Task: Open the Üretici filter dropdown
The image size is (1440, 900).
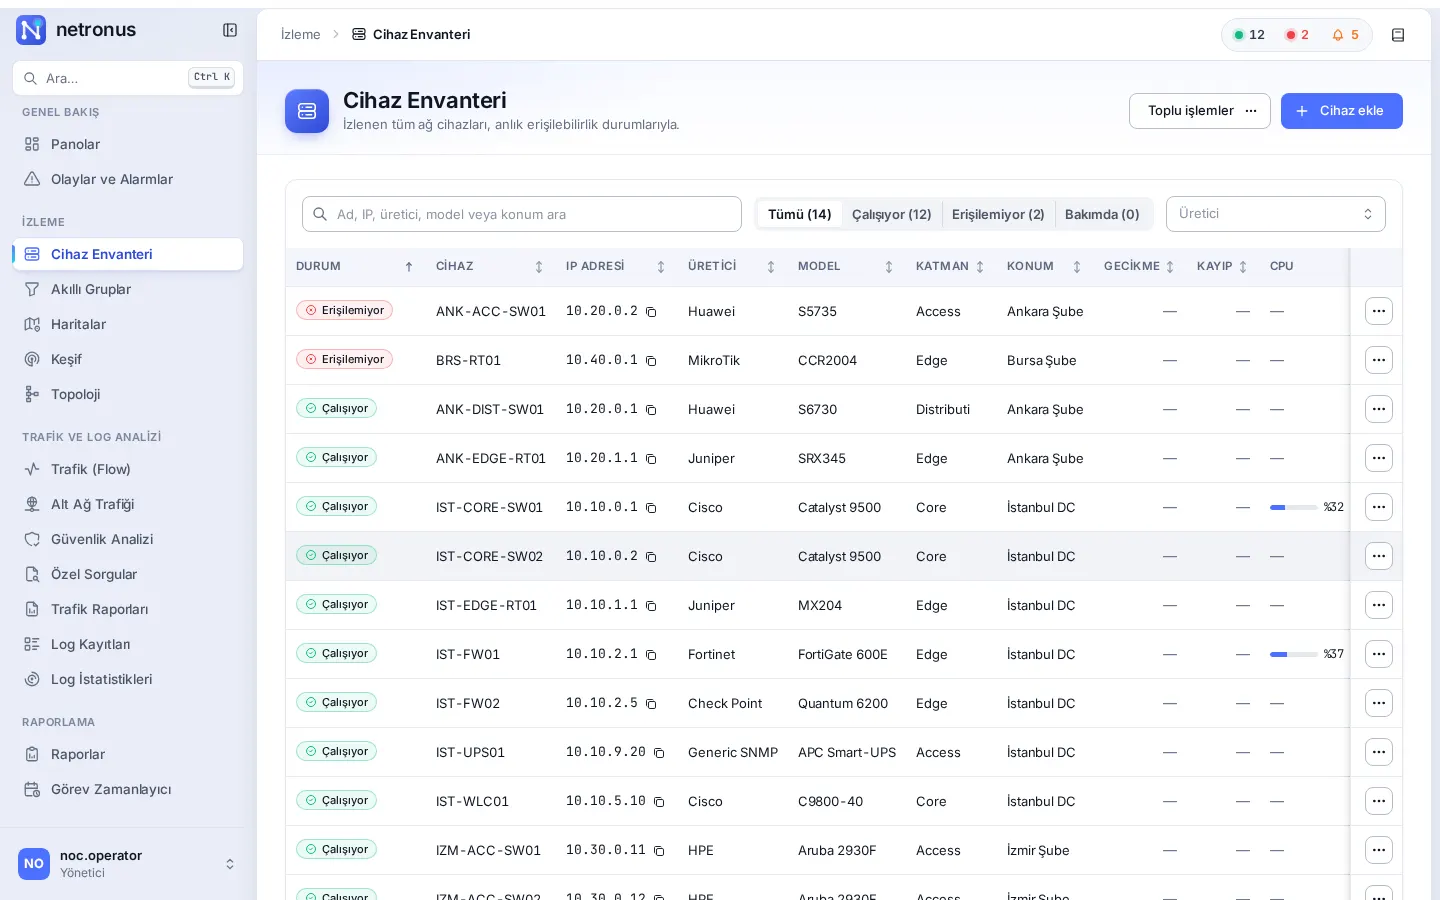Action: point(1276,214)
